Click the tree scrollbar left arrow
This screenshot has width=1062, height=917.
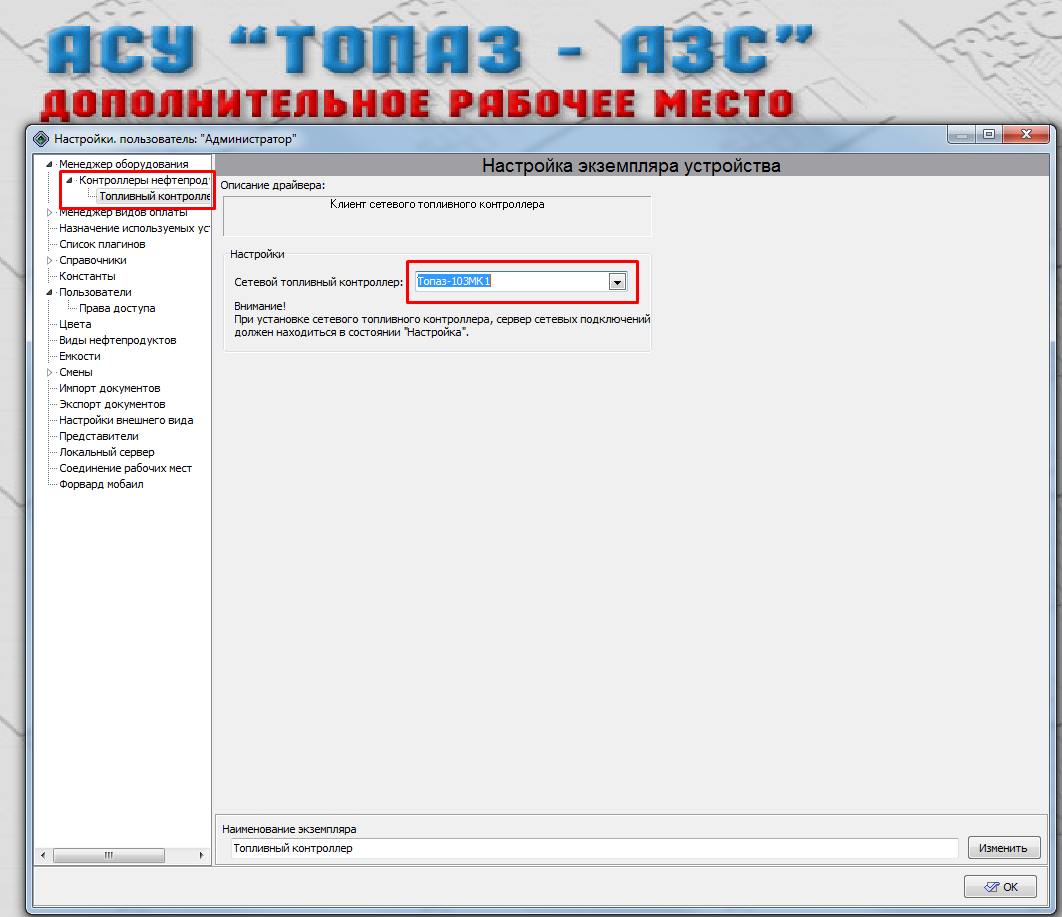click(43, 855)
